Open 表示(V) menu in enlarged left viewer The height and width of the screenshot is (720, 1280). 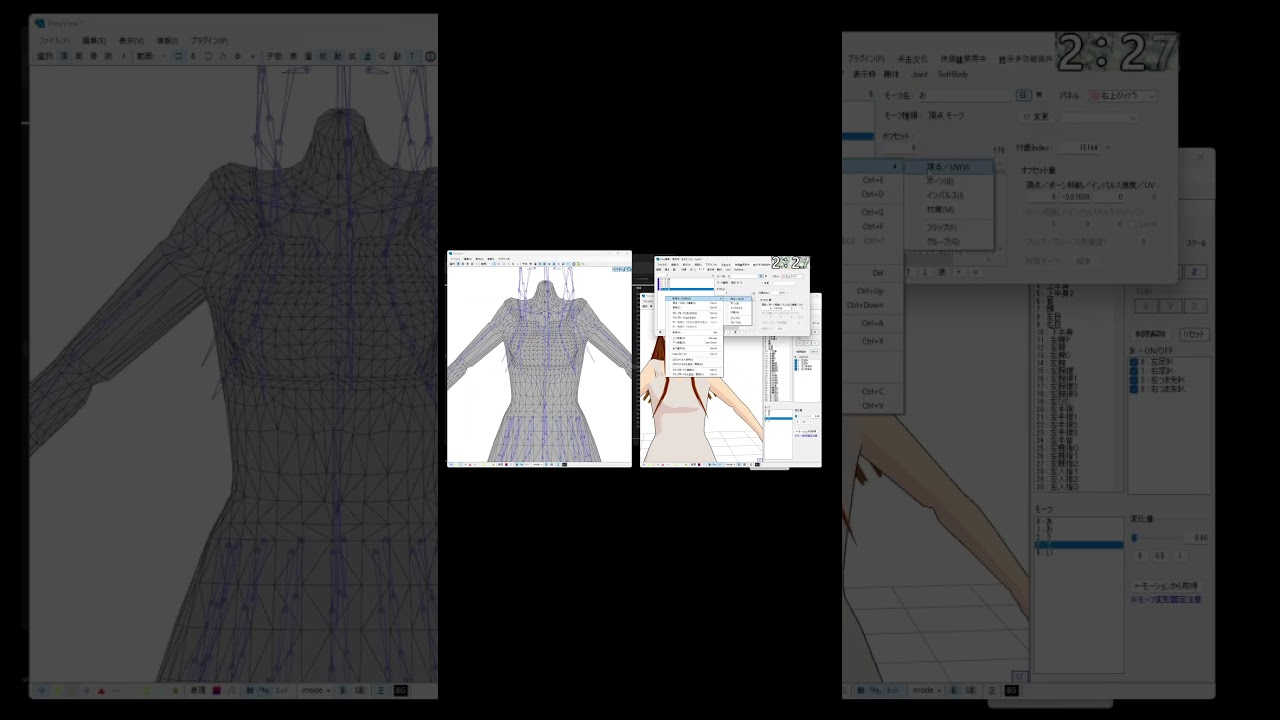pos(131,41)
